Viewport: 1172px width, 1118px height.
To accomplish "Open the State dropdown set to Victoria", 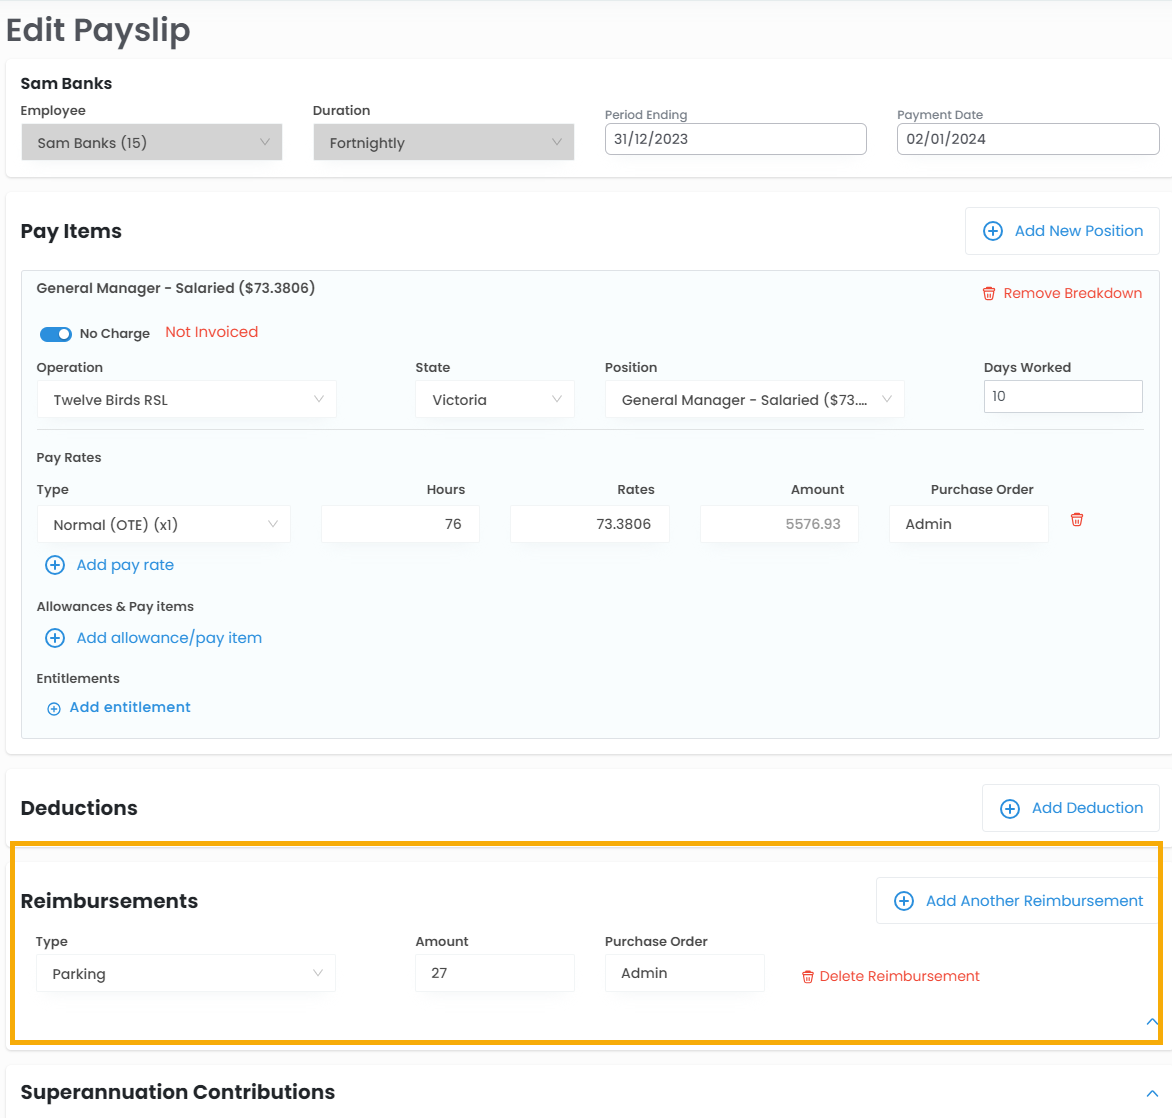I will tap(495, 400).
